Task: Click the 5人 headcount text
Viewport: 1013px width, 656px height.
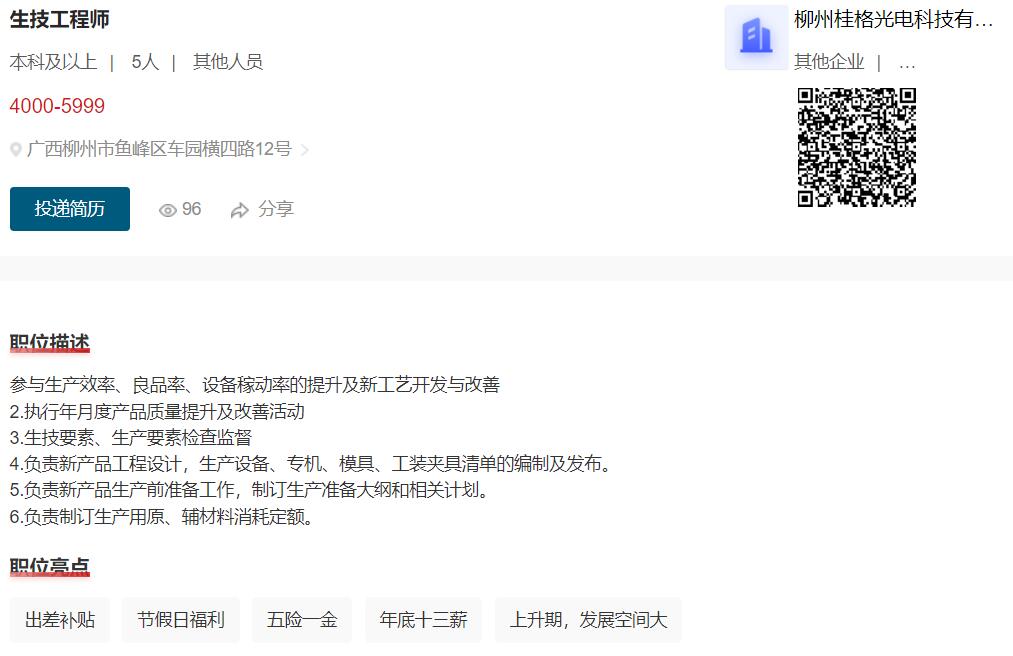Action: click(x=145, y=62)
